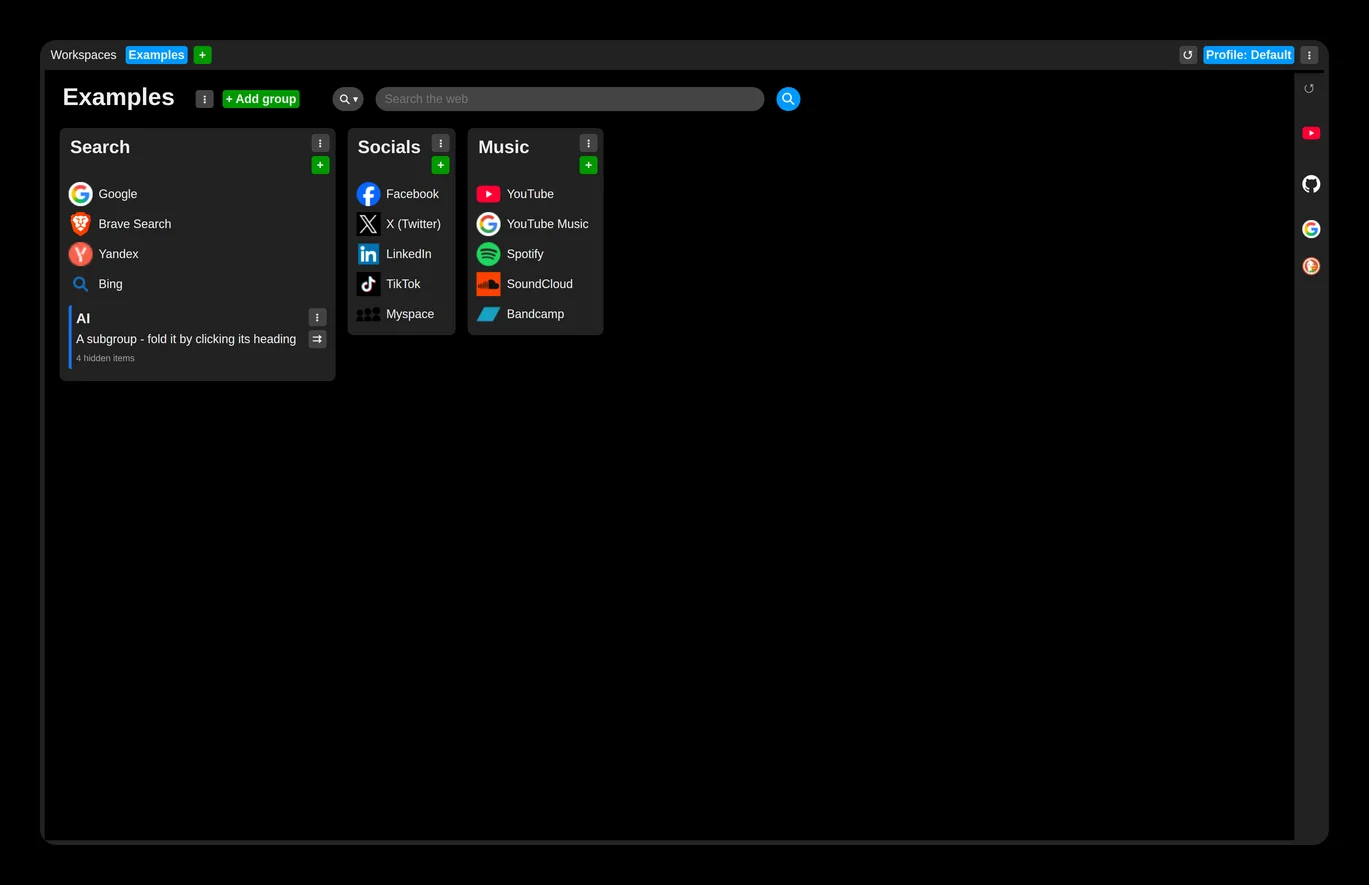Click the Yandex logo icon
Viewport: 1369px width, 885px height.
tap(81, 254)
